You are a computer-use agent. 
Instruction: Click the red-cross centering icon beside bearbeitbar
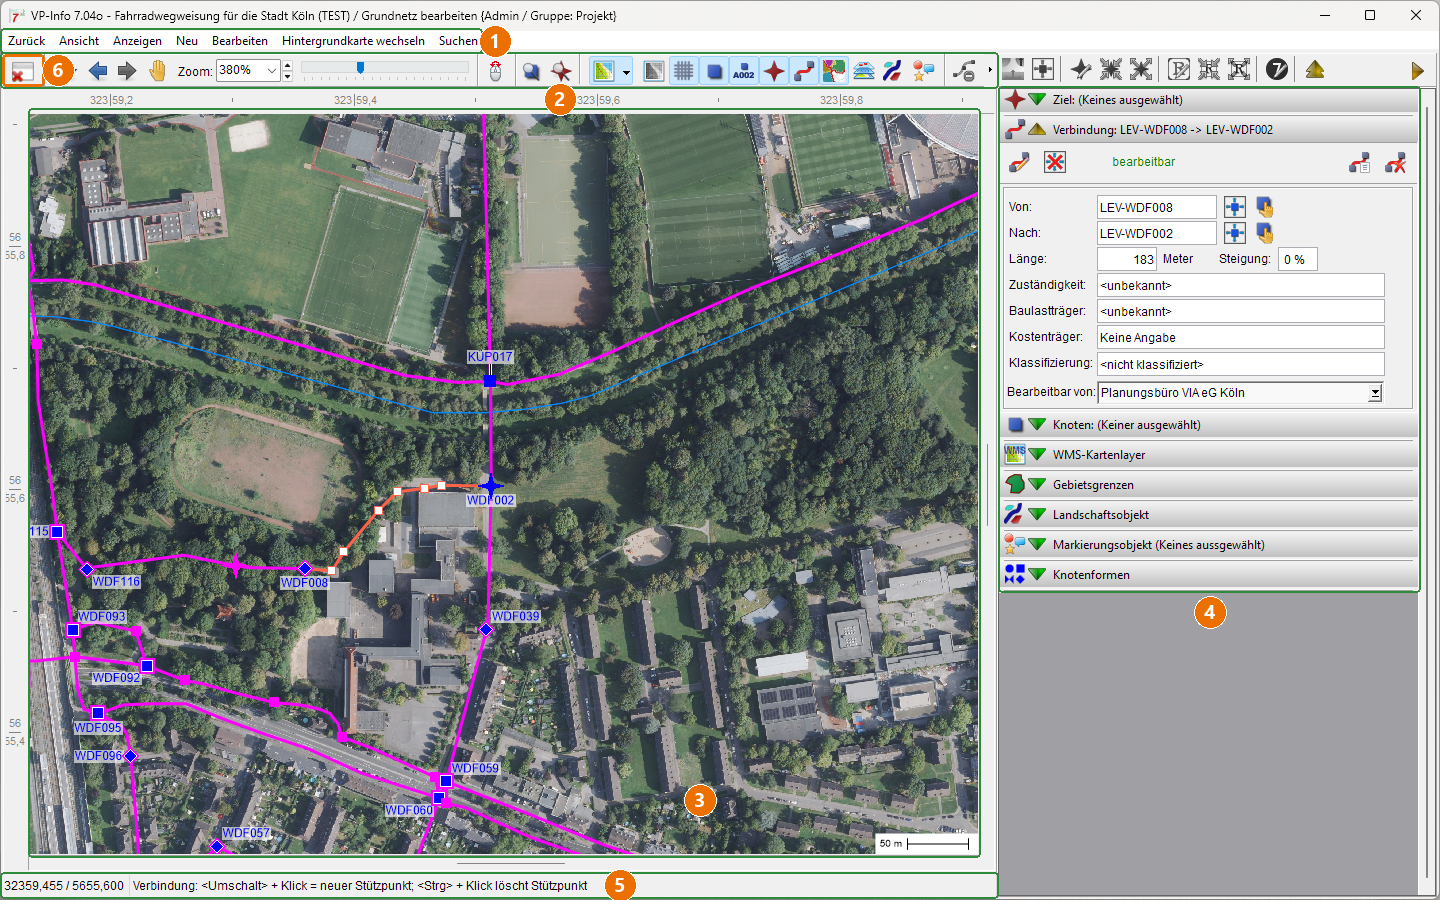point(1055,162)
